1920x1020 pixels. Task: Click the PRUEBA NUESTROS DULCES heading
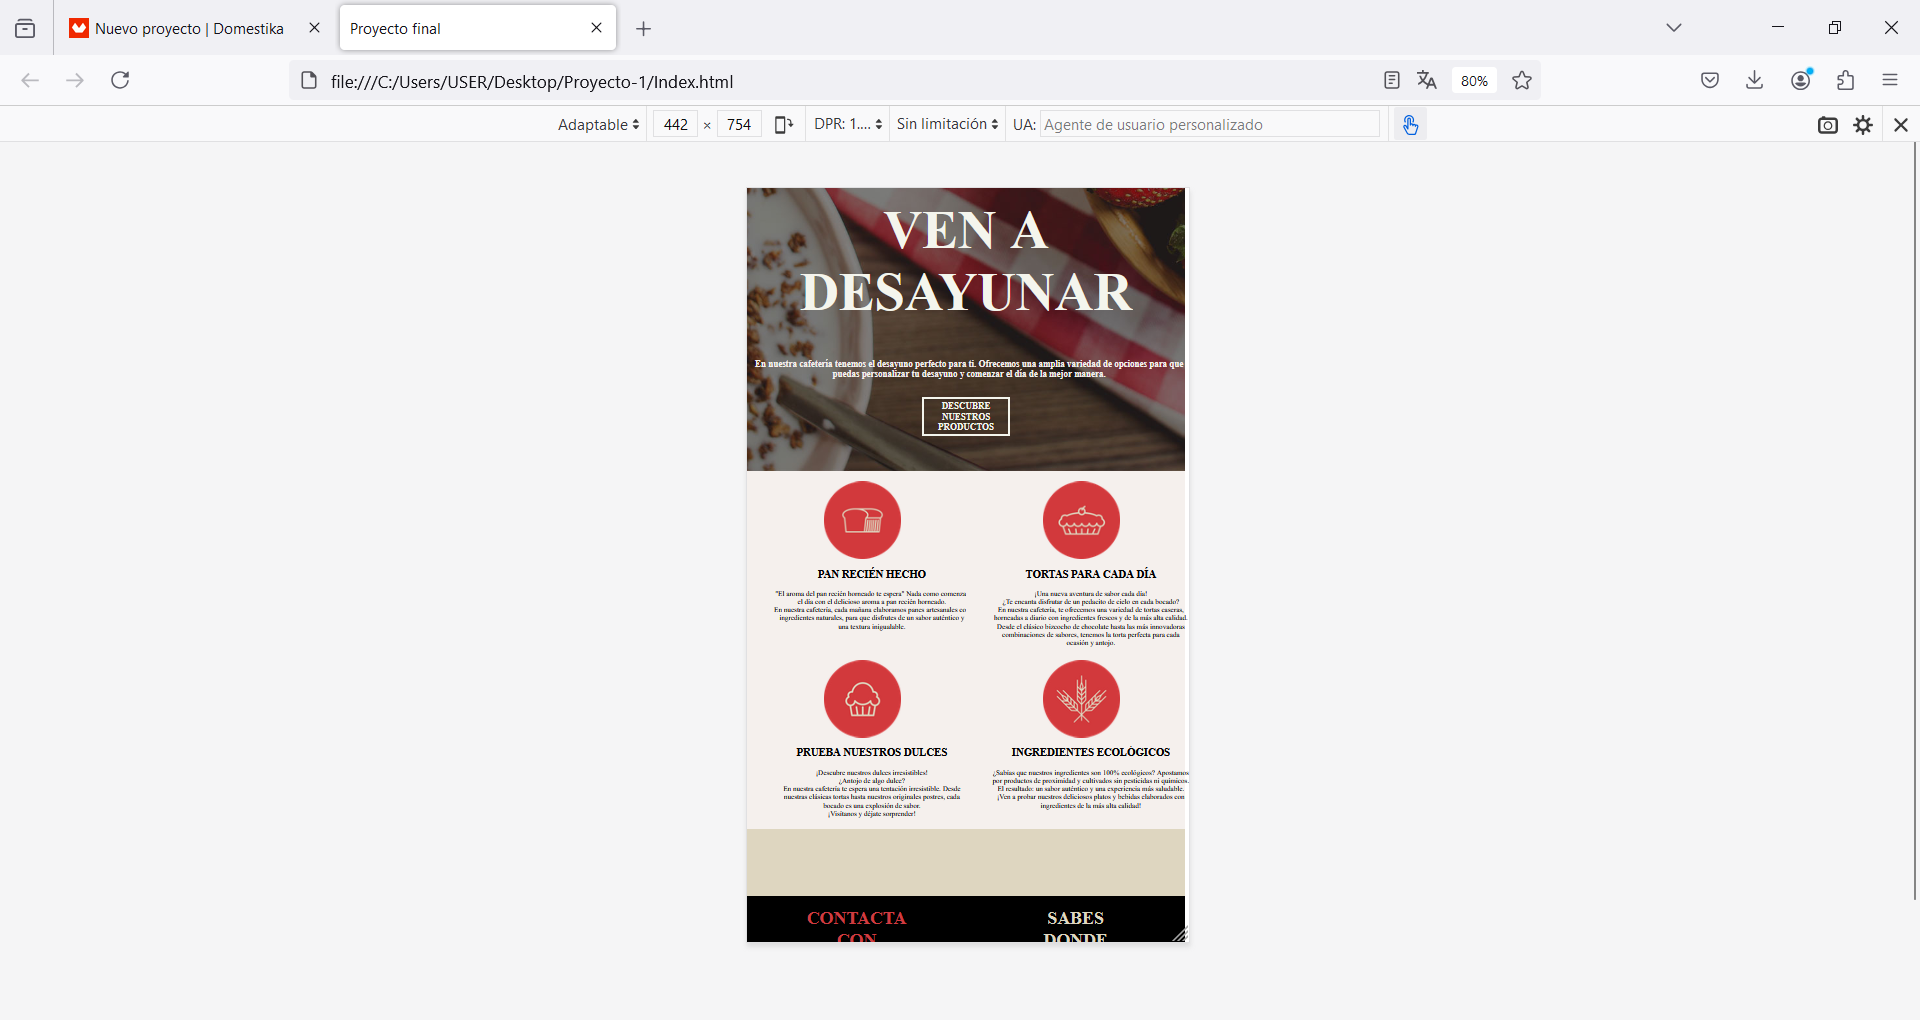[x=872, y=752]
